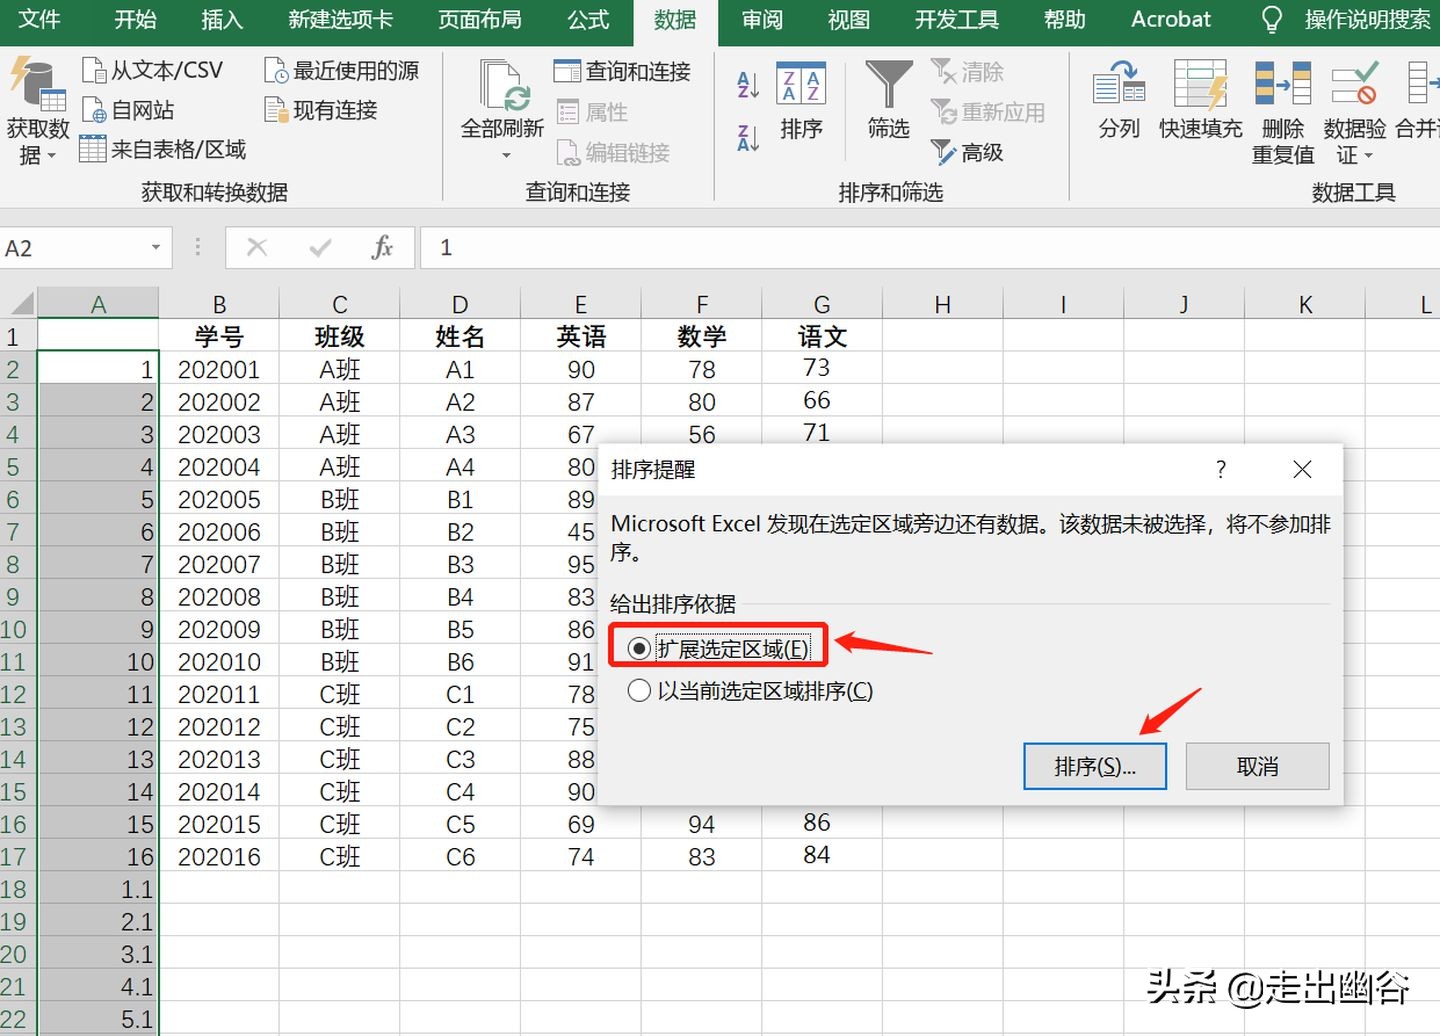Click the 取消 button in dialog
The height and width of the screenshot is (1036, 1440).
coord(1257,766)
